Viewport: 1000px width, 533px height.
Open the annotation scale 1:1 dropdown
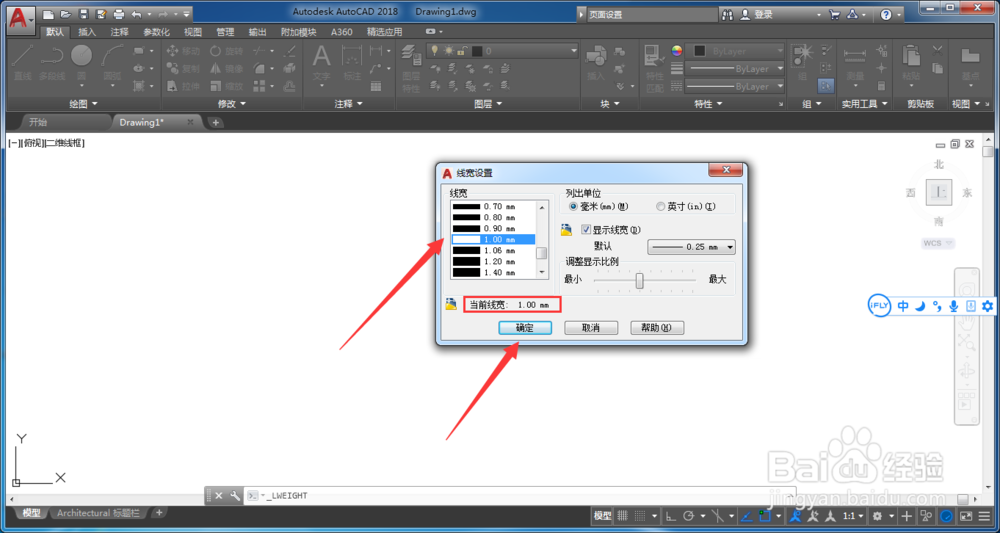point(853,516)
